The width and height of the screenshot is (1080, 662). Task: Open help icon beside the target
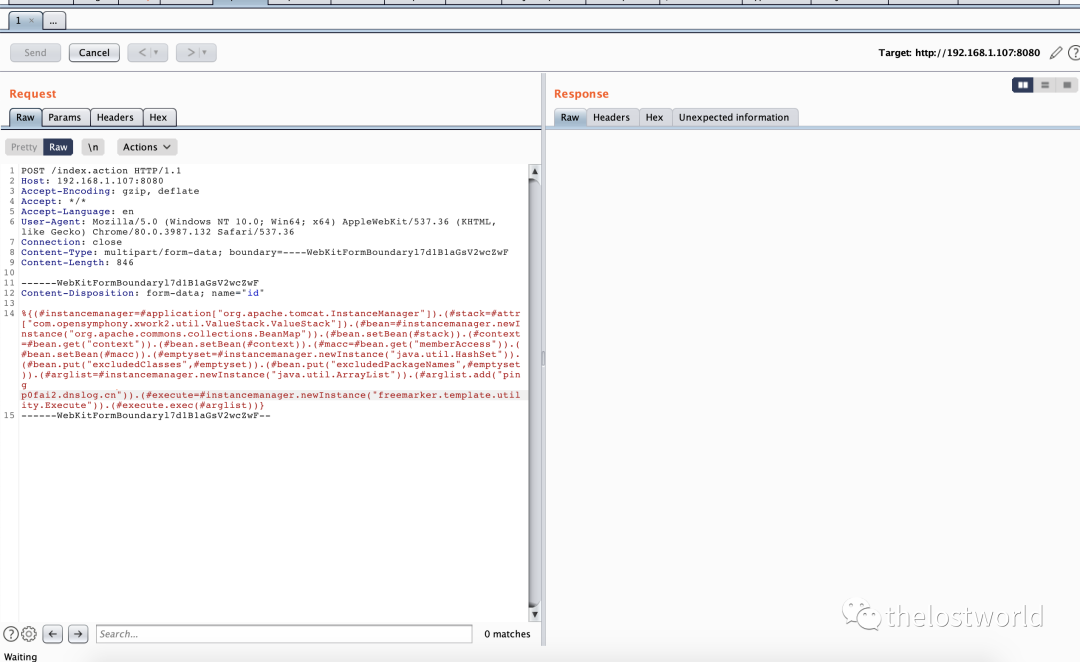pyautogui.click(x=1073, y=53)
